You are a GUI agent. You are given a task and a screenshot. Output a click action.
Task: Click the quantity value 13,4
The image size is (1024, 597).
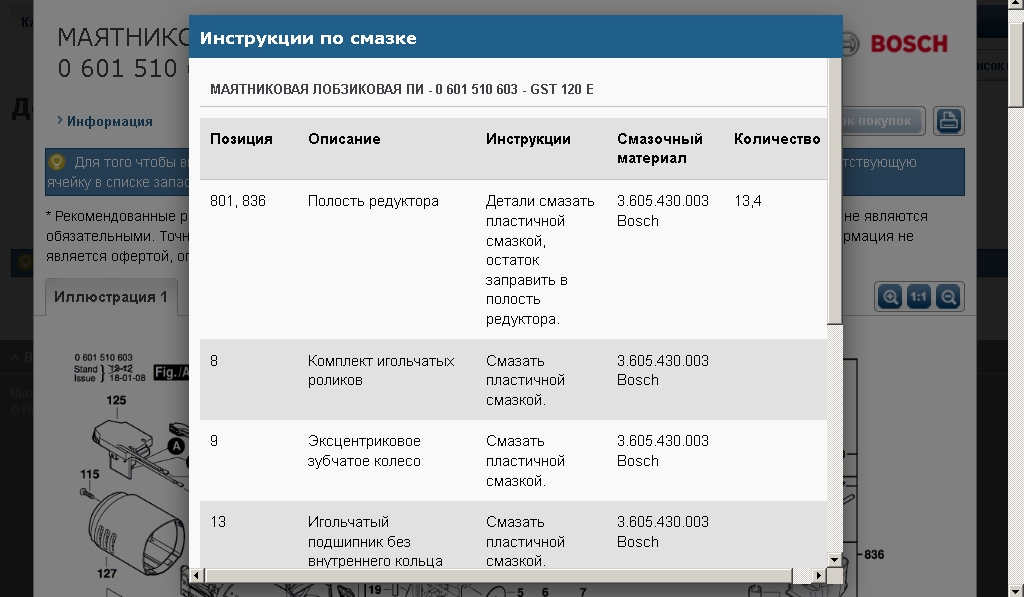tap(747, 201)
